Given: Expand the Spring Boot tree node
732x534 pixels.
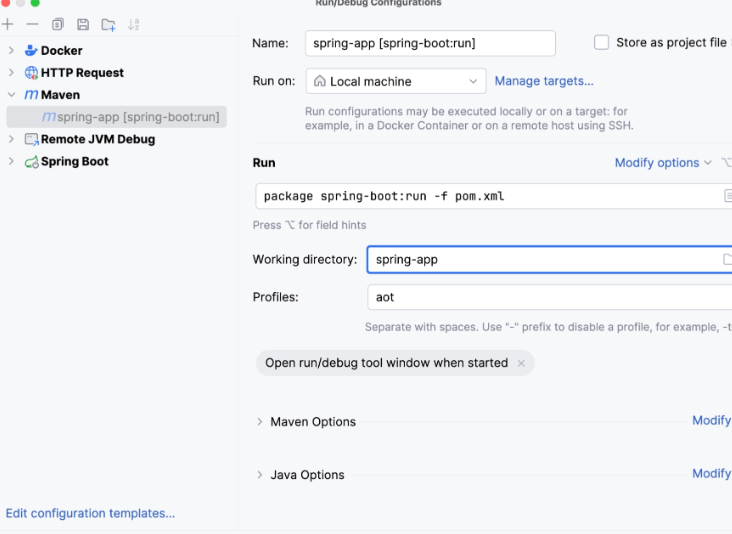Looking at the screenshot, I should click(11, 161).
